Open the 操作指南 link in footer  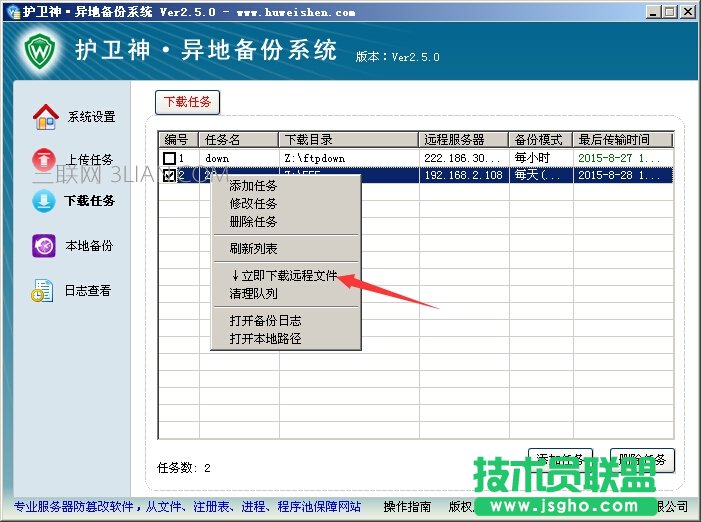[x=408, y=507]
